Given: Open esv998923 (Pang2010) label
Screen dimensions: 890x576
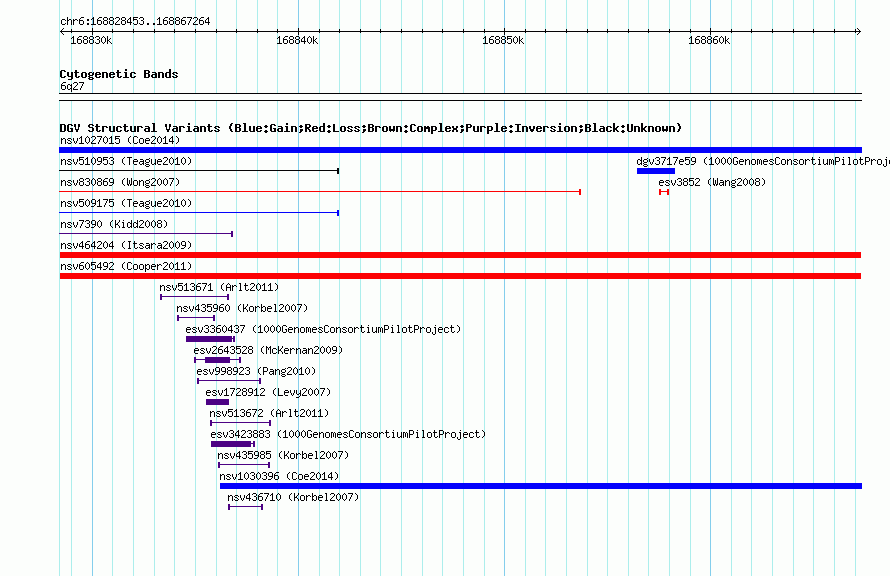Looking at the screenshot, I should coord(256,371).
